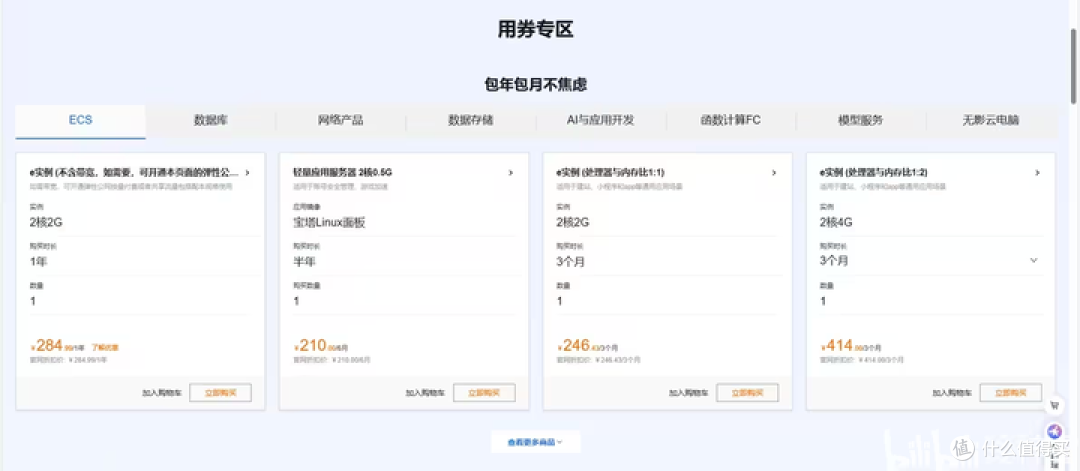
Task: Click the 宝塔Linux面板 image value
Action: pos(329,222)
